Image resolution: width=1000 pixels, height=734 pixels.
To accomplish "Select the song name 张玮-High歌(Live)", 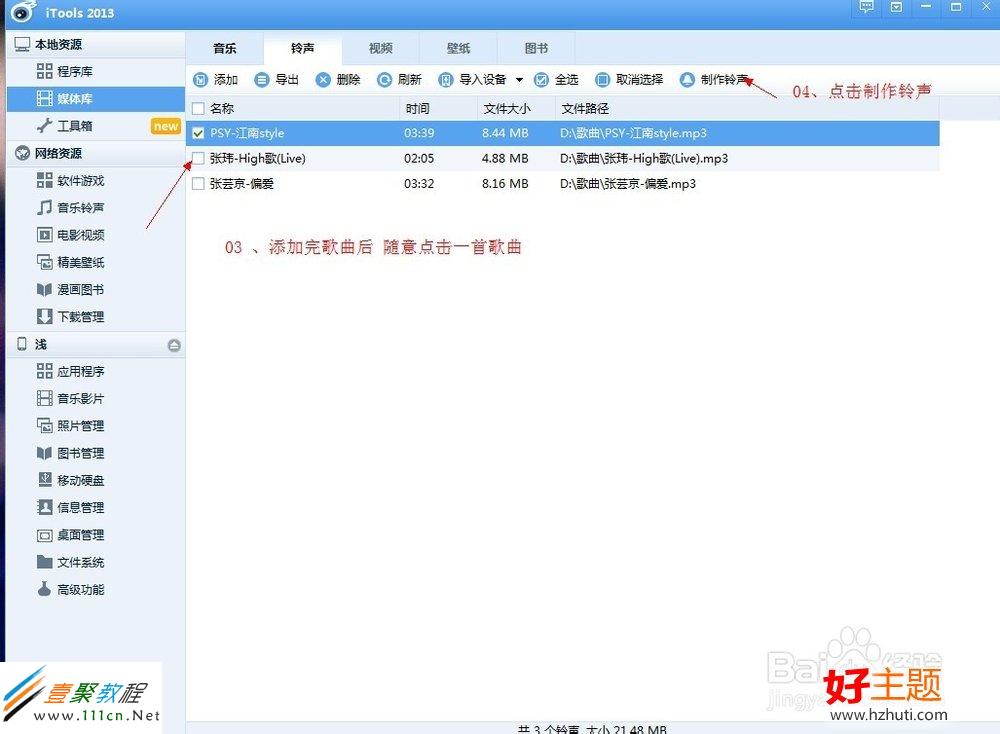I will tap(258, 159).
